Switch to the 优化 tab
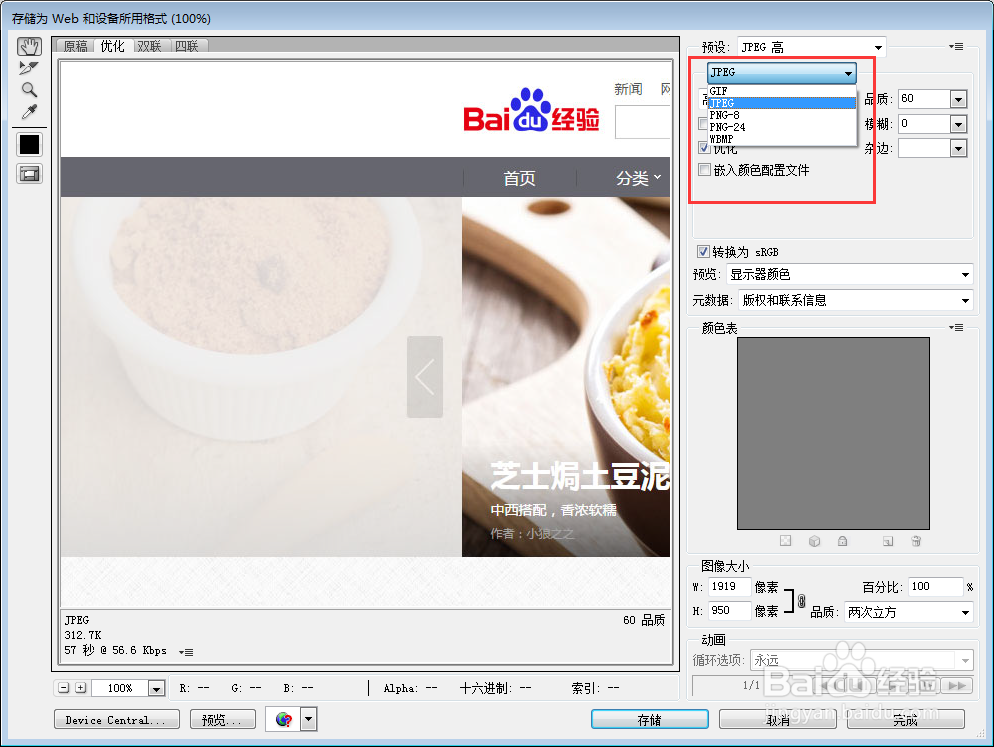This screenshot has width=994, height=747. click(x=113, y=46)
